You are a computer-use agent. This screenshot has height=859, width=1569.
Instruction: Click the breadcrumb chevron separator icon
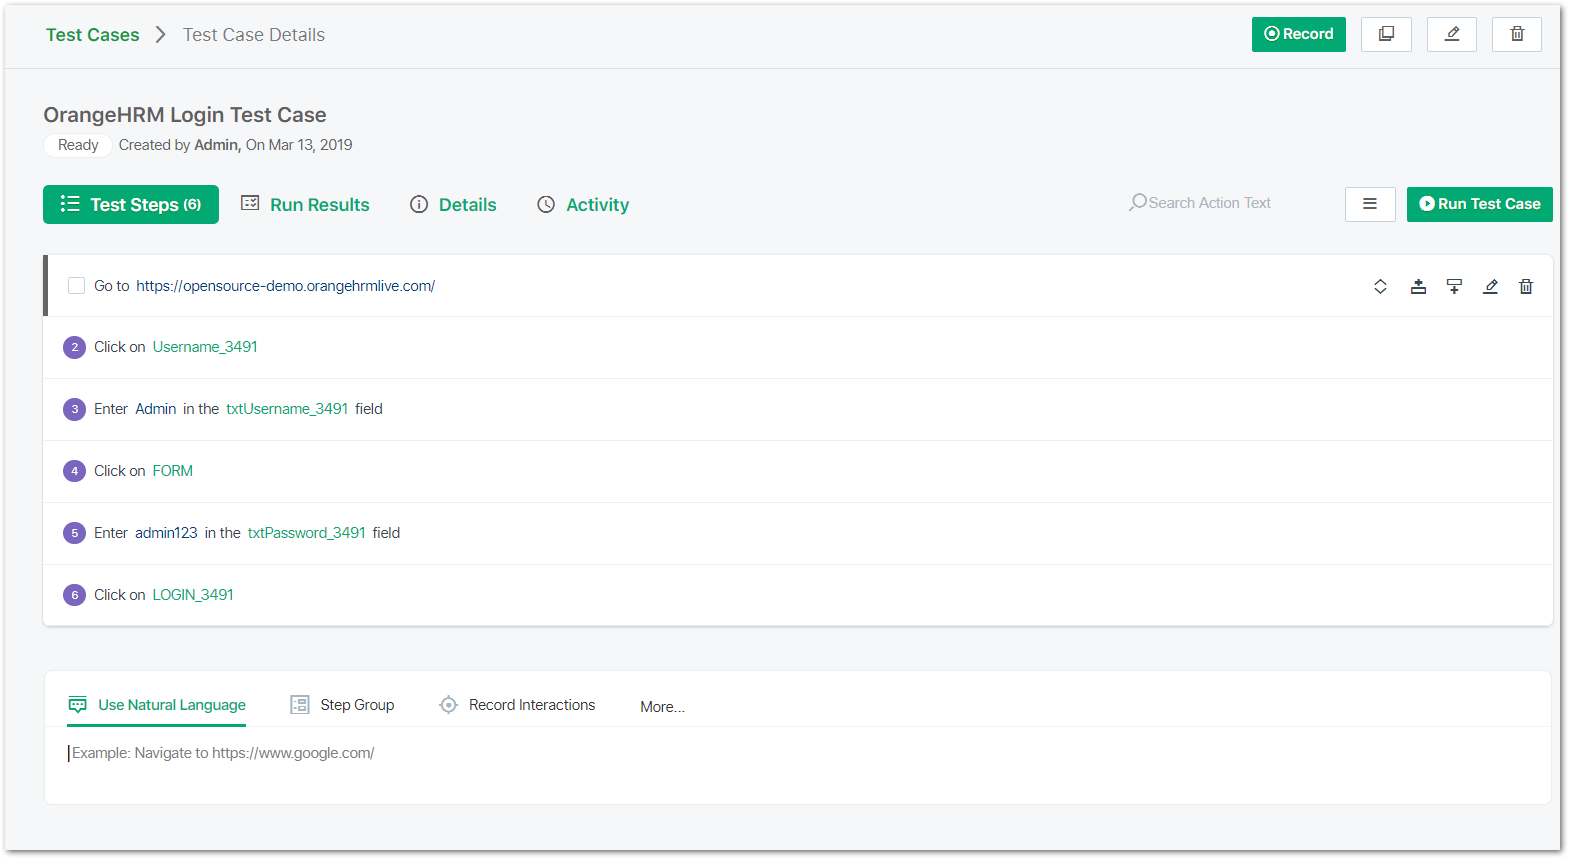(x=160, y=35)
